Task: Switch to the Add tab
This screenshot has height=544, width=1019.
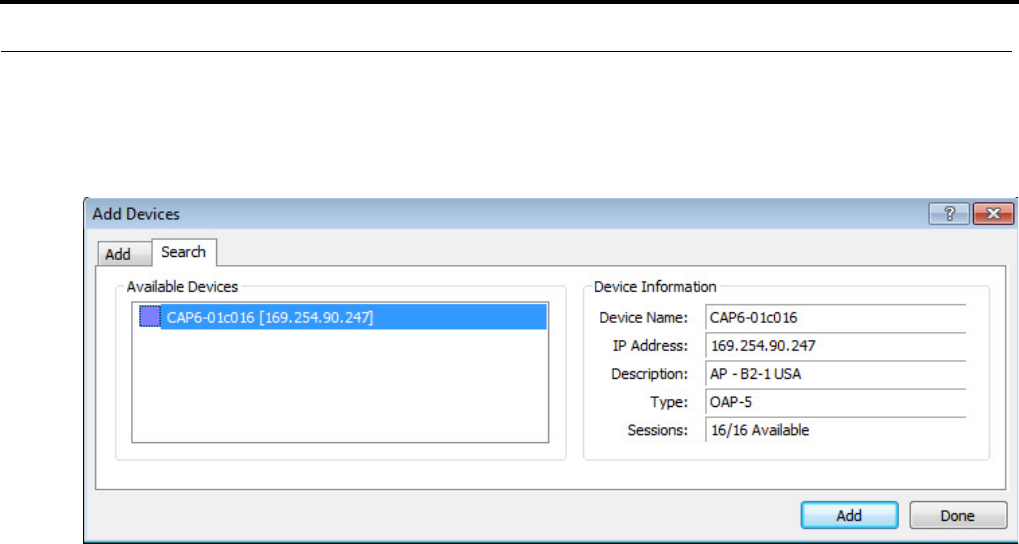Action: 117,254
